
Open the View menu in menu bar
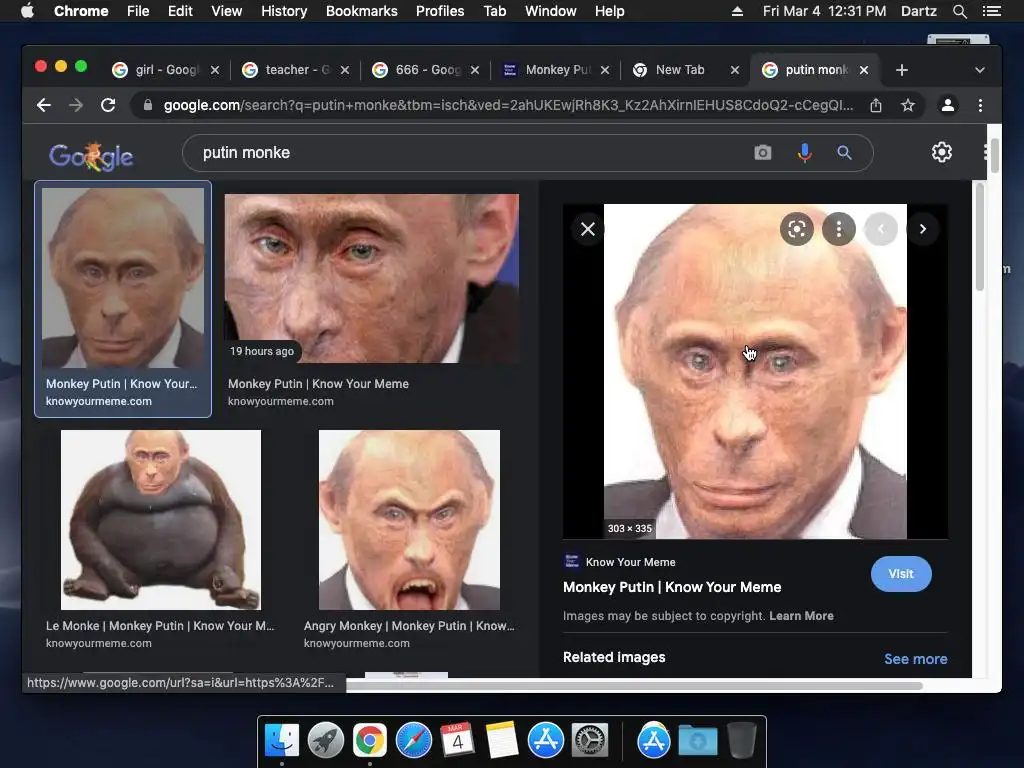point(227,11)
